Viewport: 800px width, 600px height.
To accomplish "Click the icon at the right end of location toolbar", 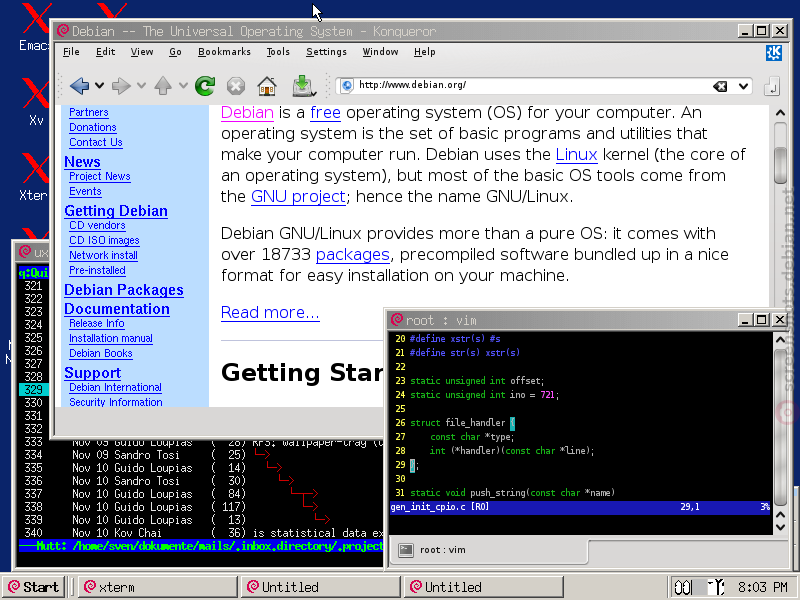I will click(772, 86).
